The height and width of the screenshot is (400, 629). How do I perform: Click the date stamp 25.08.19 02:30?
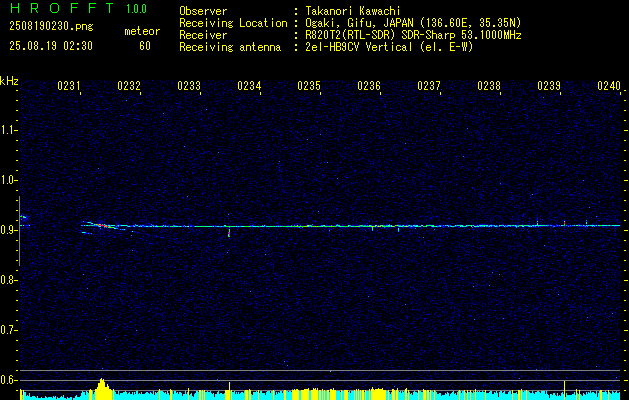[x=51, y=46]
